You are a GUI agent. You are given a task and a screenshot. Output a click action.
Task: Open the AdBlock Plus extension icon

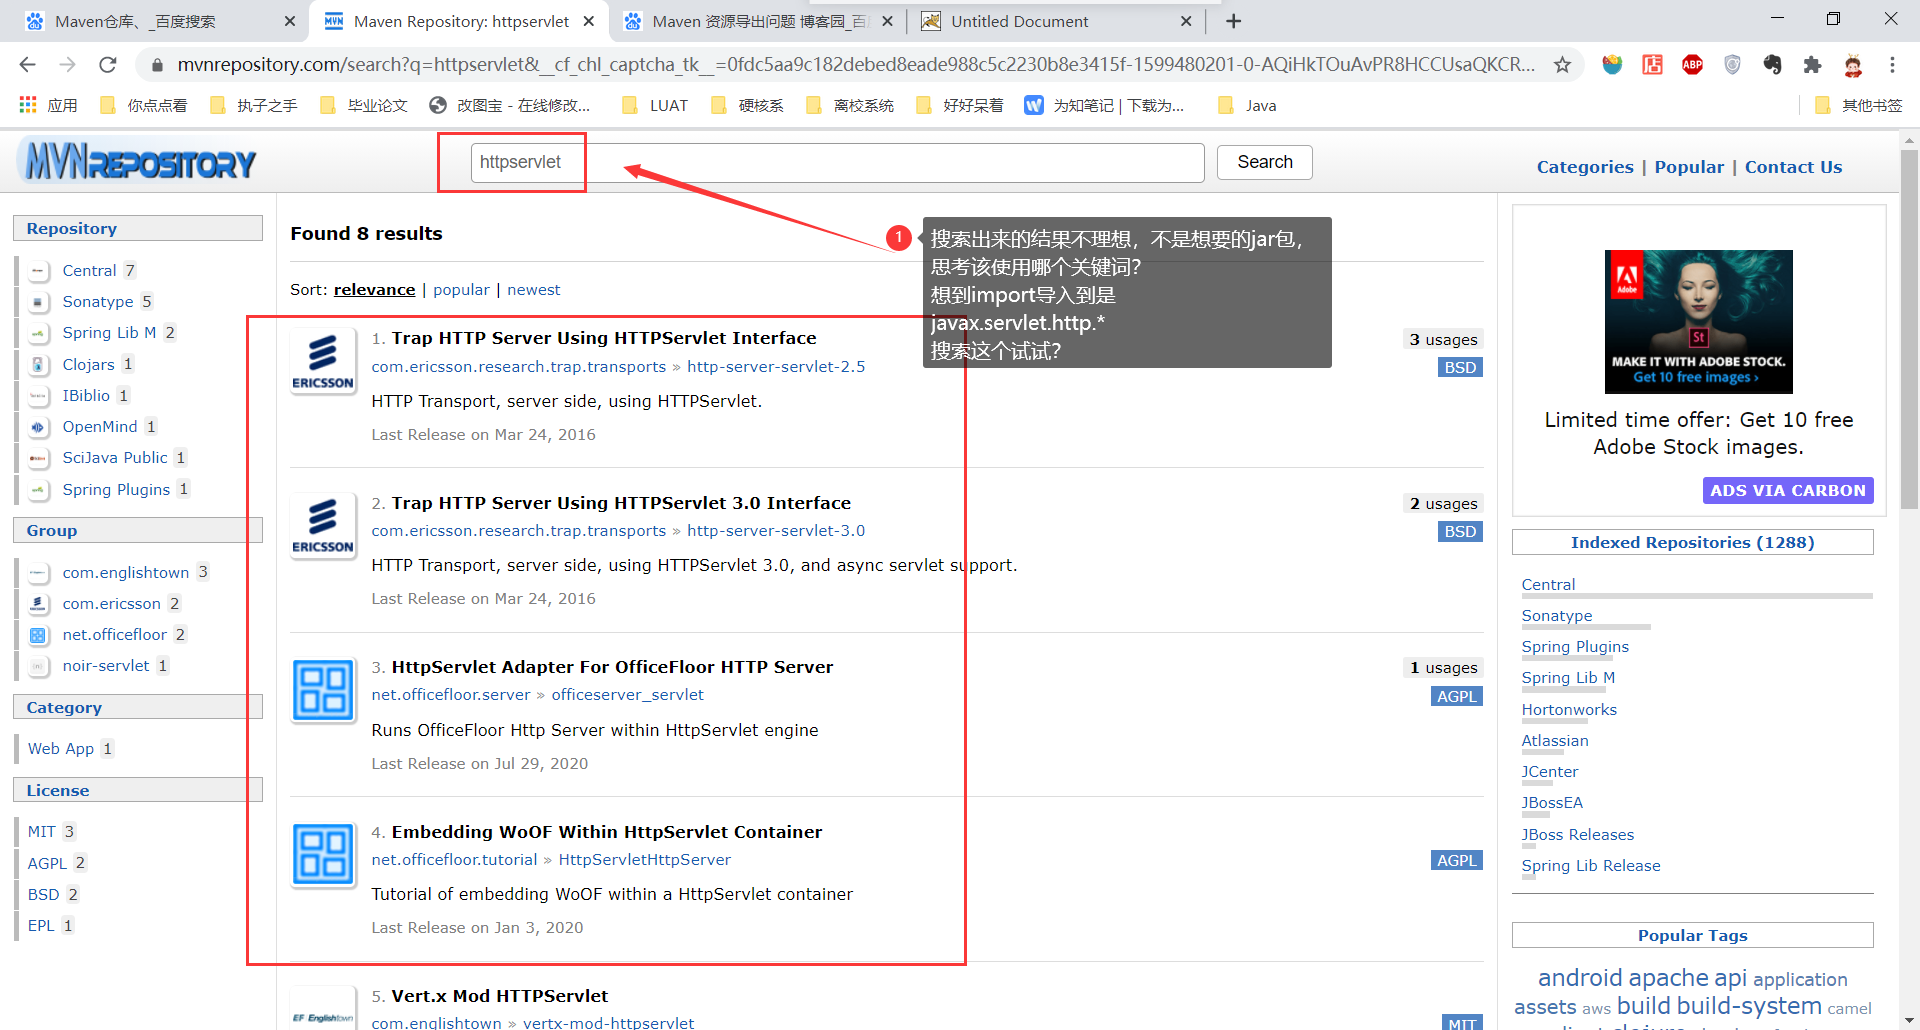1692,65
